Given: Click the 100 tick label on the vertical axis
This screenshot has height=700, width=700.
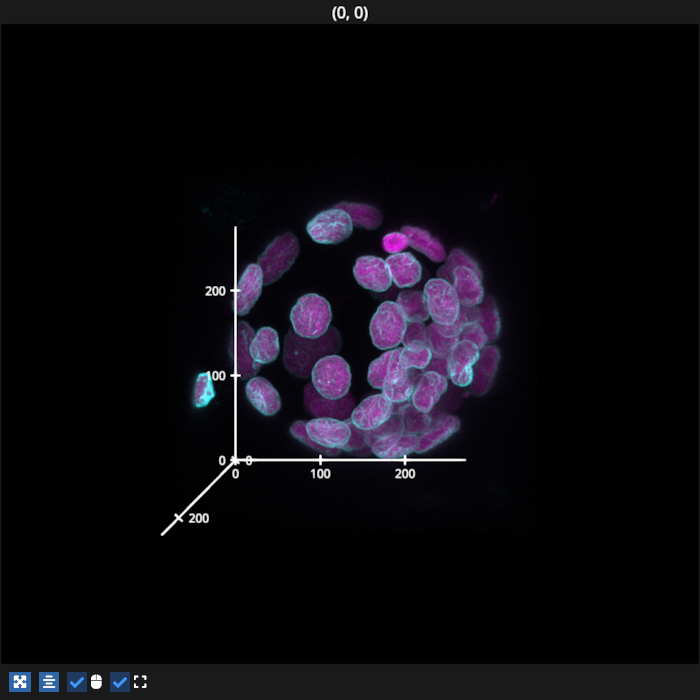Looking at the screenshot, I should click(x=215, y=375).
